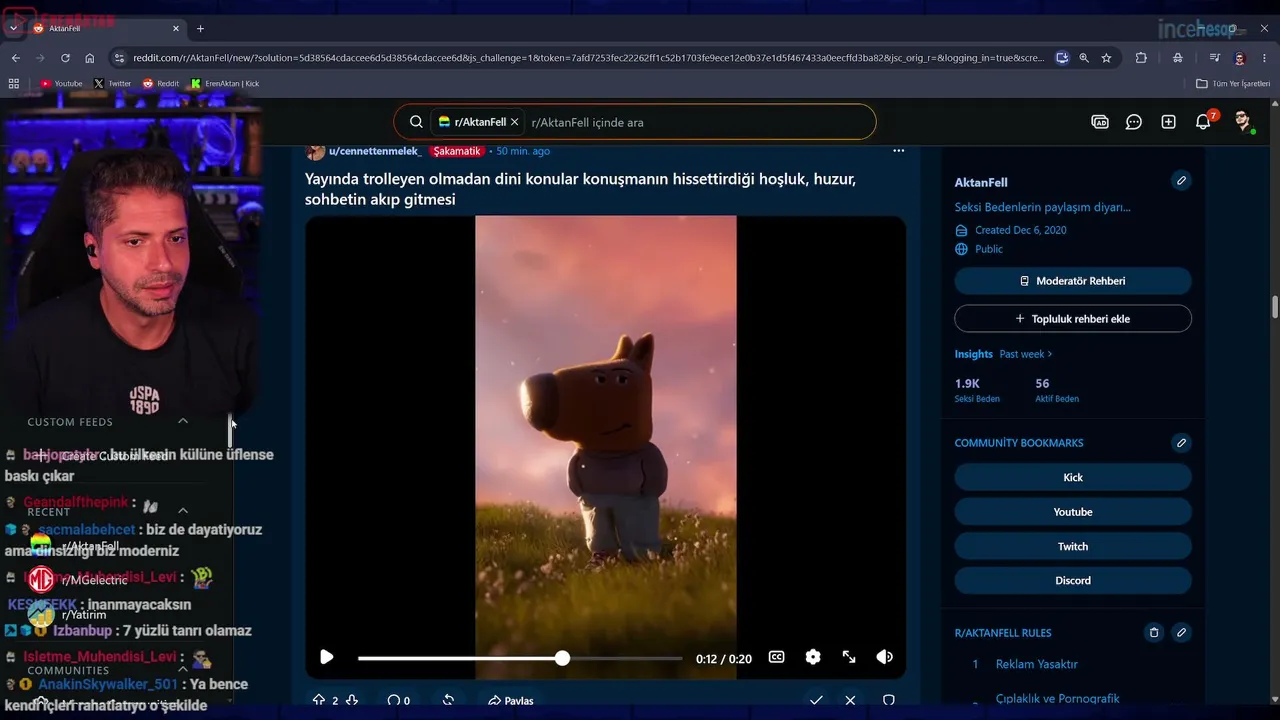Open the moderator shield icon on post
The height and width of the screenshot is (720, 1280).
[888, 700]
